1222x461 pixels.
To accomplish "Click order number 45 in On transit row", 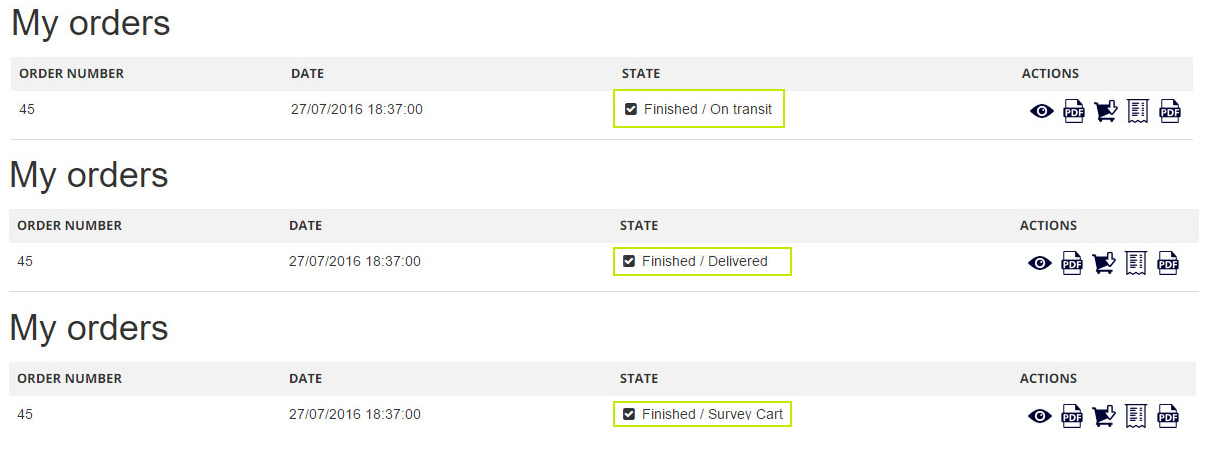I will [27, 109].
